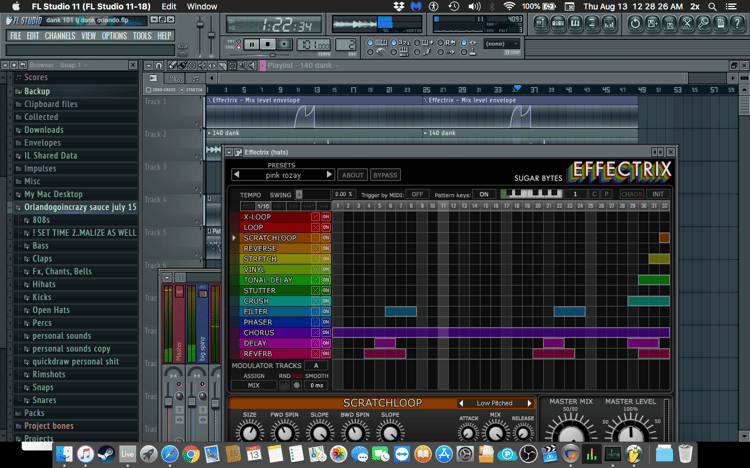Open the Piano Roll toolbar icon
750x468 pixels.
click(x=575, y=23)
